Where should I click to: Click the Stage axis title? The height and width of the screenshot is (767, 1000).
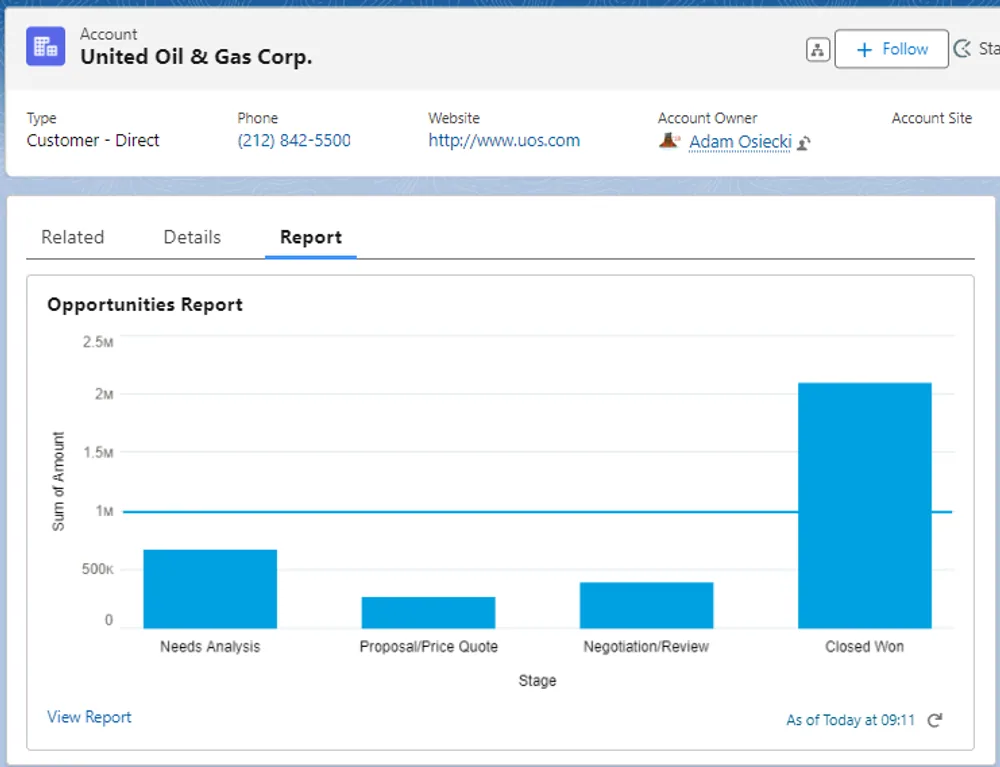(x=537, y=680)
